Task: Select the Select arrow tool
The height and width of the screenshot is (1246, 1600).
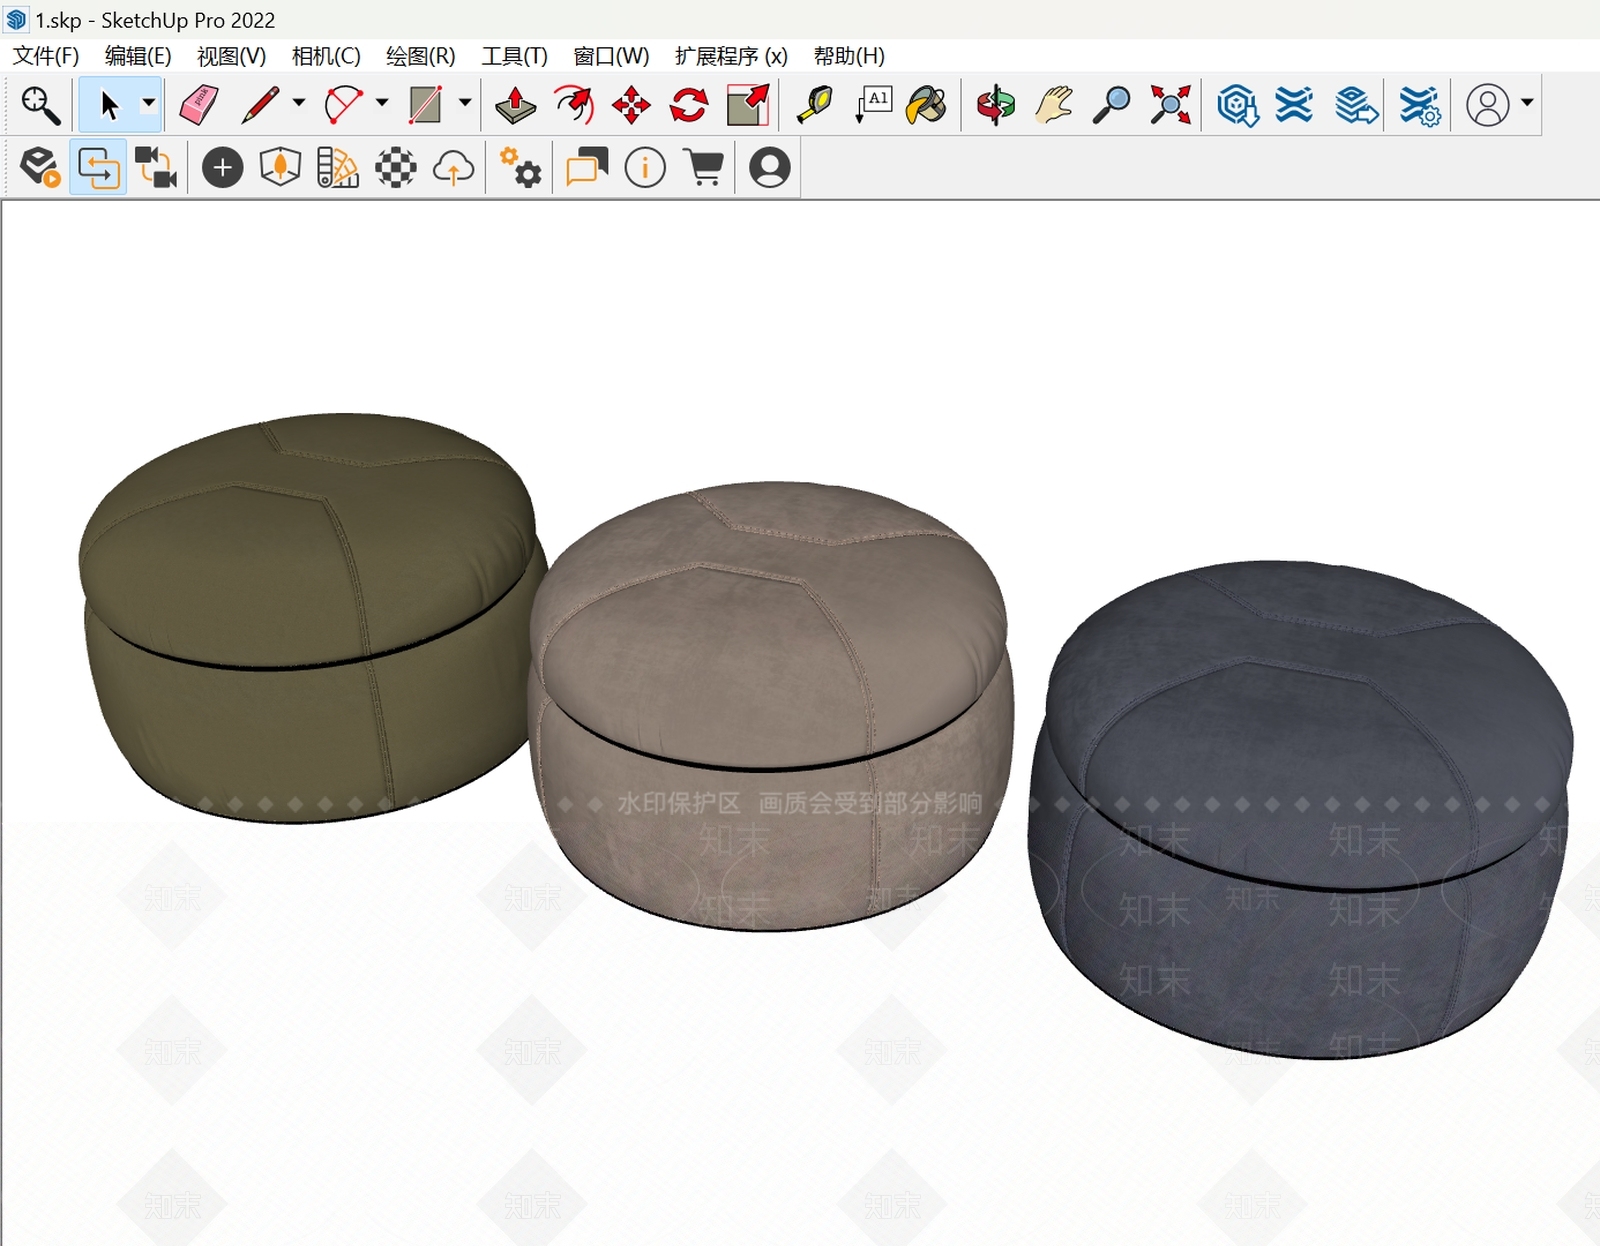Action: coord(109,104)
